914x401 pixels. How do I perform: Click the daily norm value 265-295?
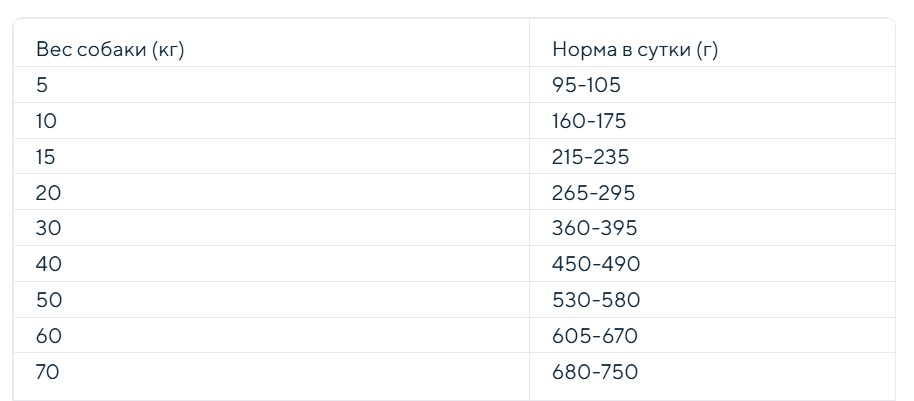[593, 192]
